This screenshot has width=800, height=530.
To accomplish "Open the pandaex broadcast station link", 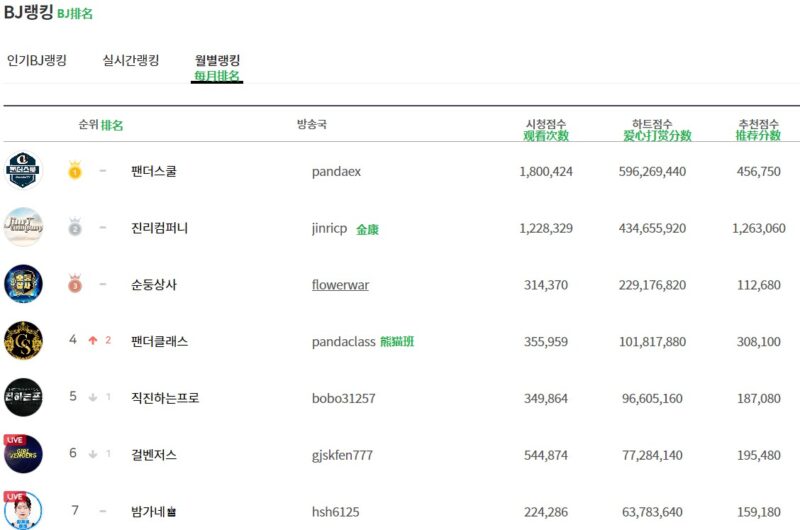I will 336,172.
